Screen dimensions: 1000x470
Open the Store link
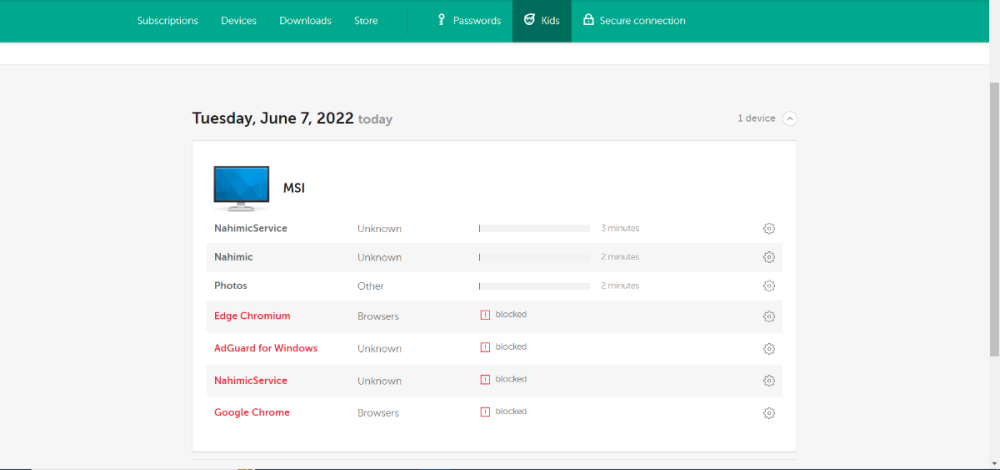[x=366, y=21]
